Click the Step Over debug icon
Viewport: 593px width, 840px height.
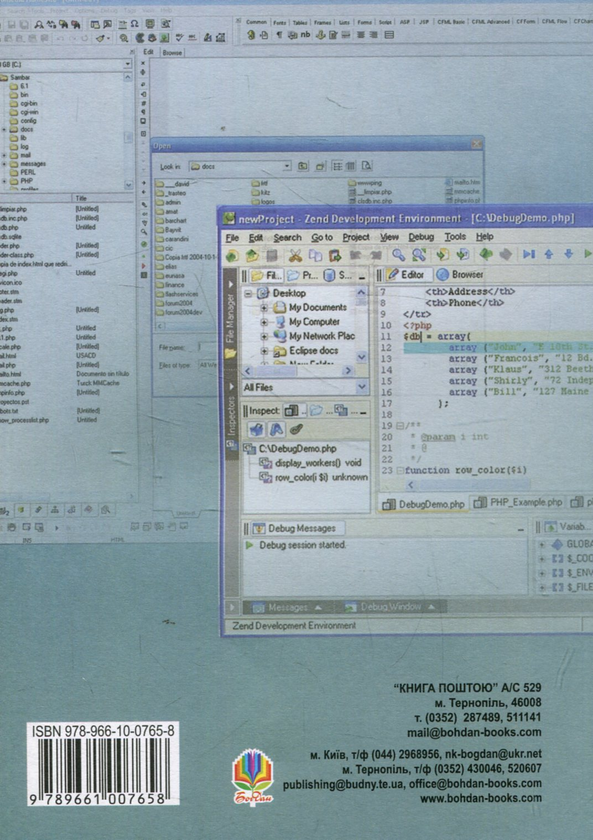(x=529, y=254)
